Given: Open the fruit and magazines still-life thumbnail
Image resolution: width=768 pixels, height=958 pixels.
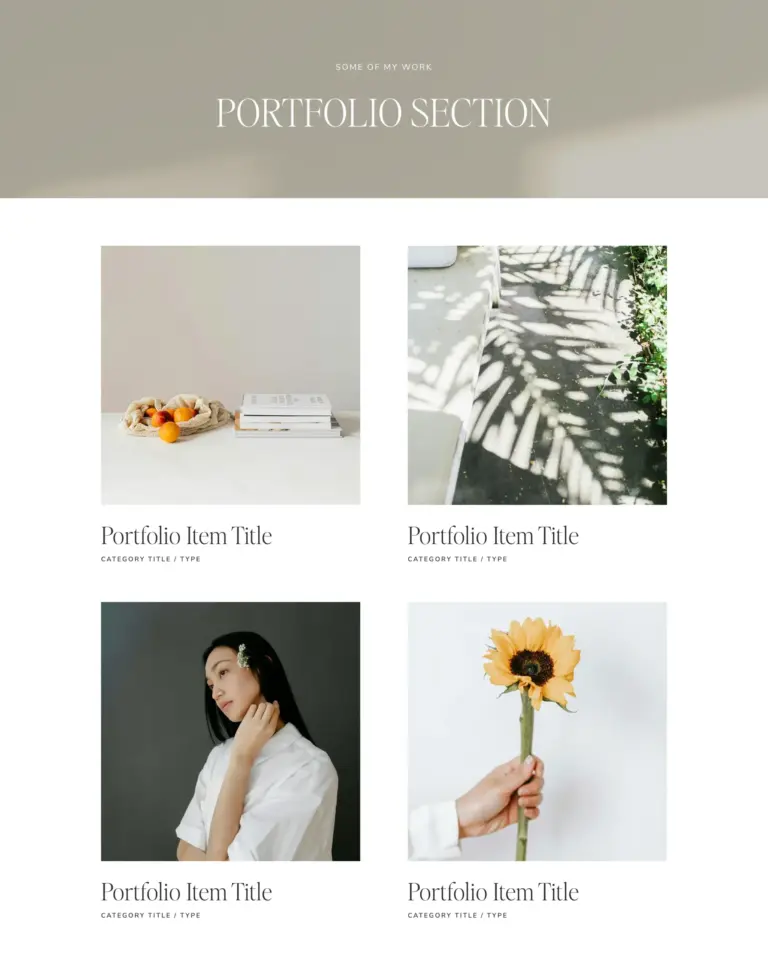Looking at the screenshot, I should pyautogui.click(x=230, y=375).
